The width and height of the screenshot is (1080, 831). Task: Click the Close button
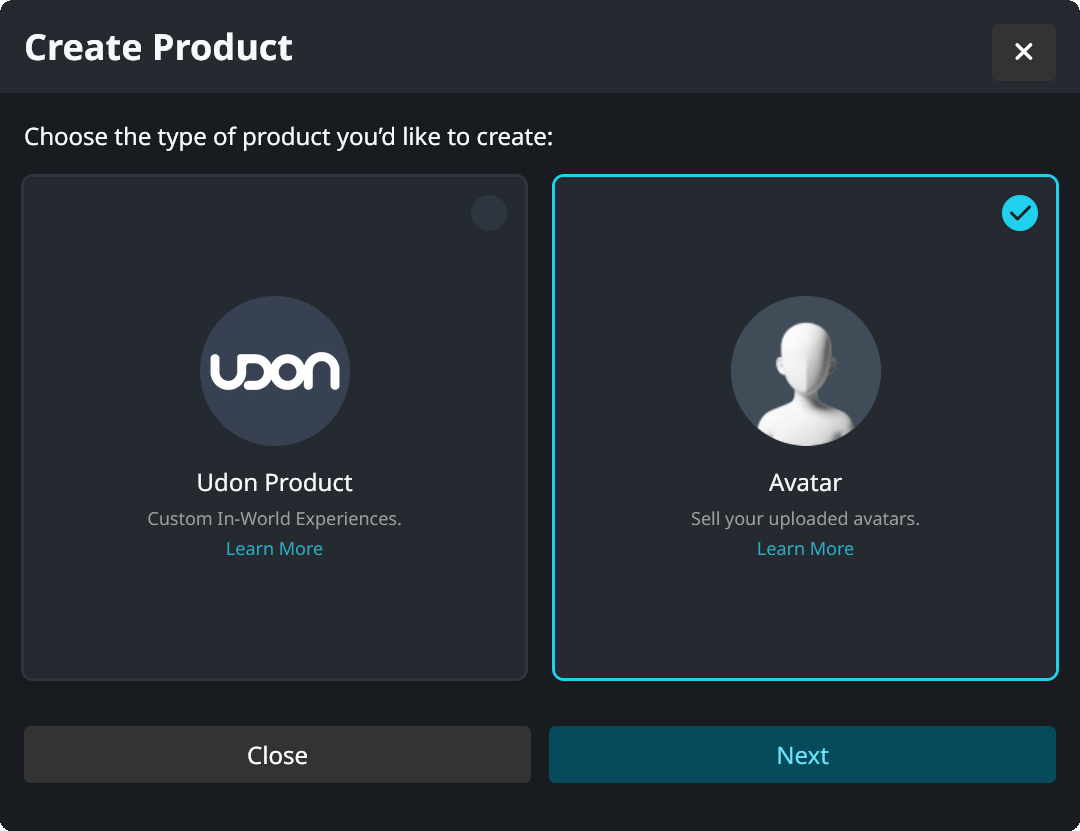click(278, 755)
